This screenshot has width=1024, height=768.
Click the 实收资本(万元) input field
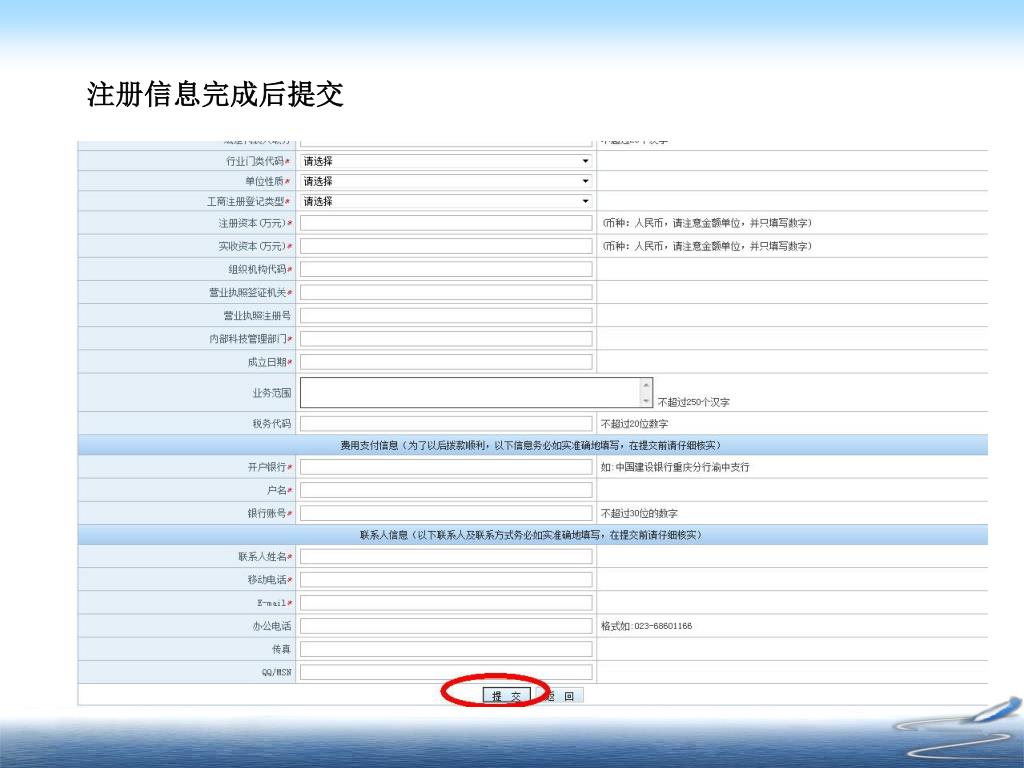446,246
